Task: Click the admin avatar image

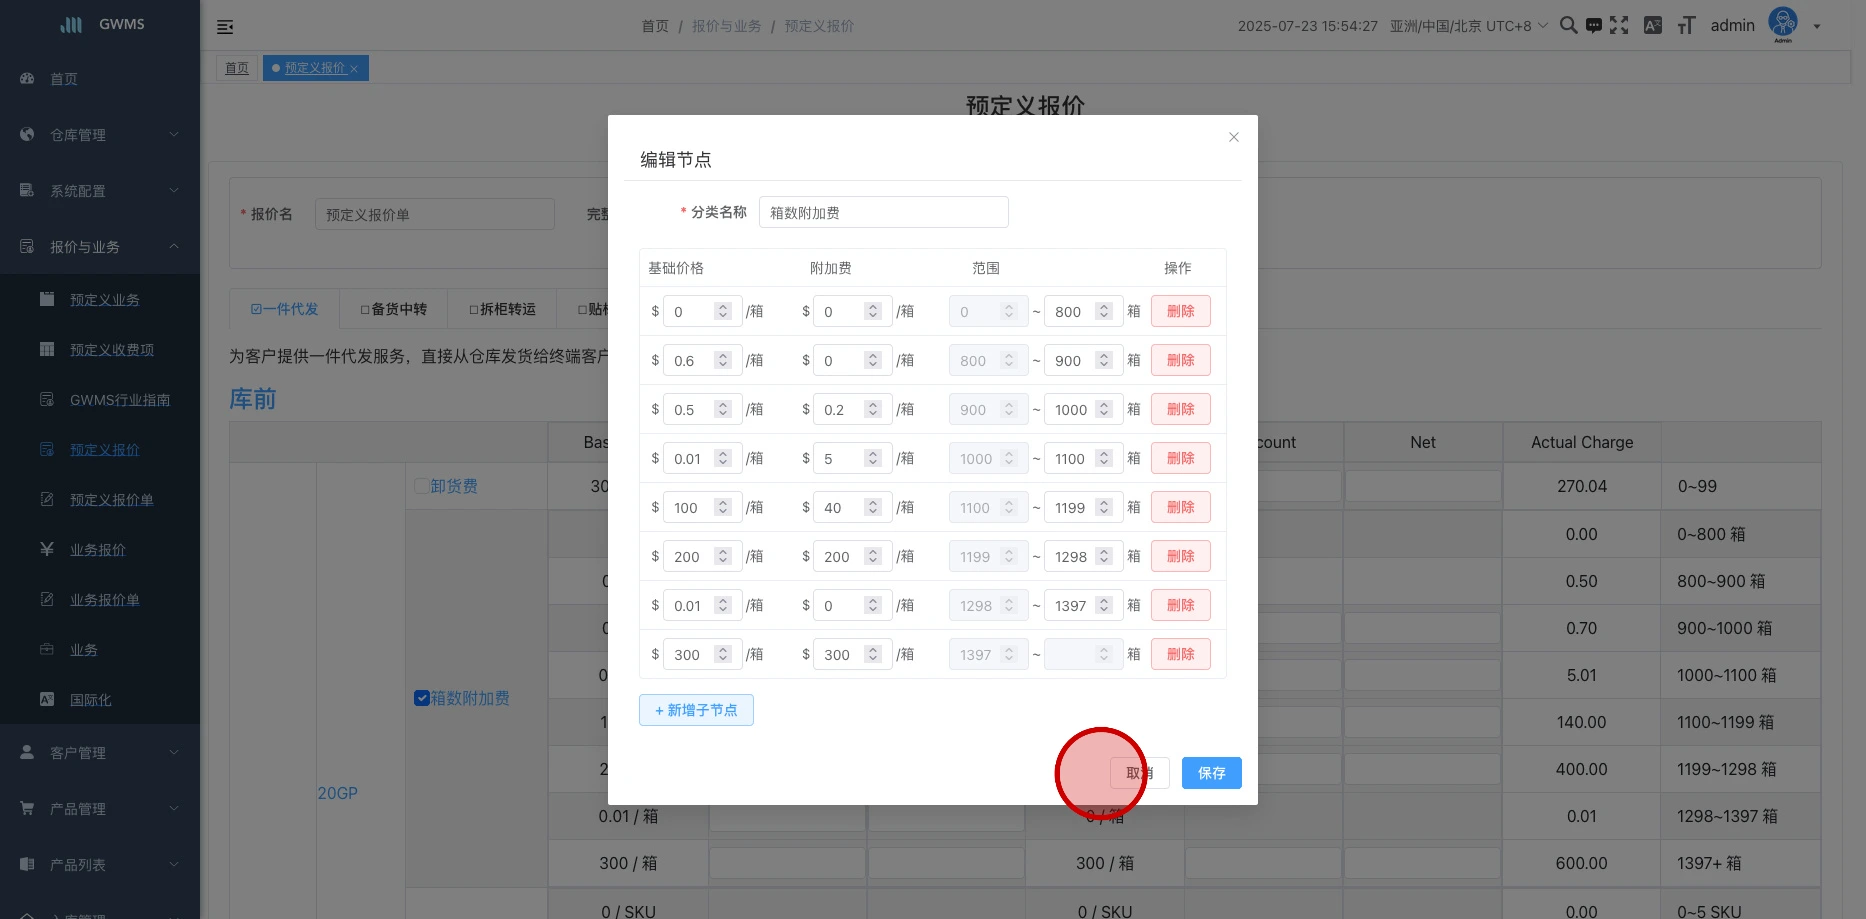Action: [1783, 23]
